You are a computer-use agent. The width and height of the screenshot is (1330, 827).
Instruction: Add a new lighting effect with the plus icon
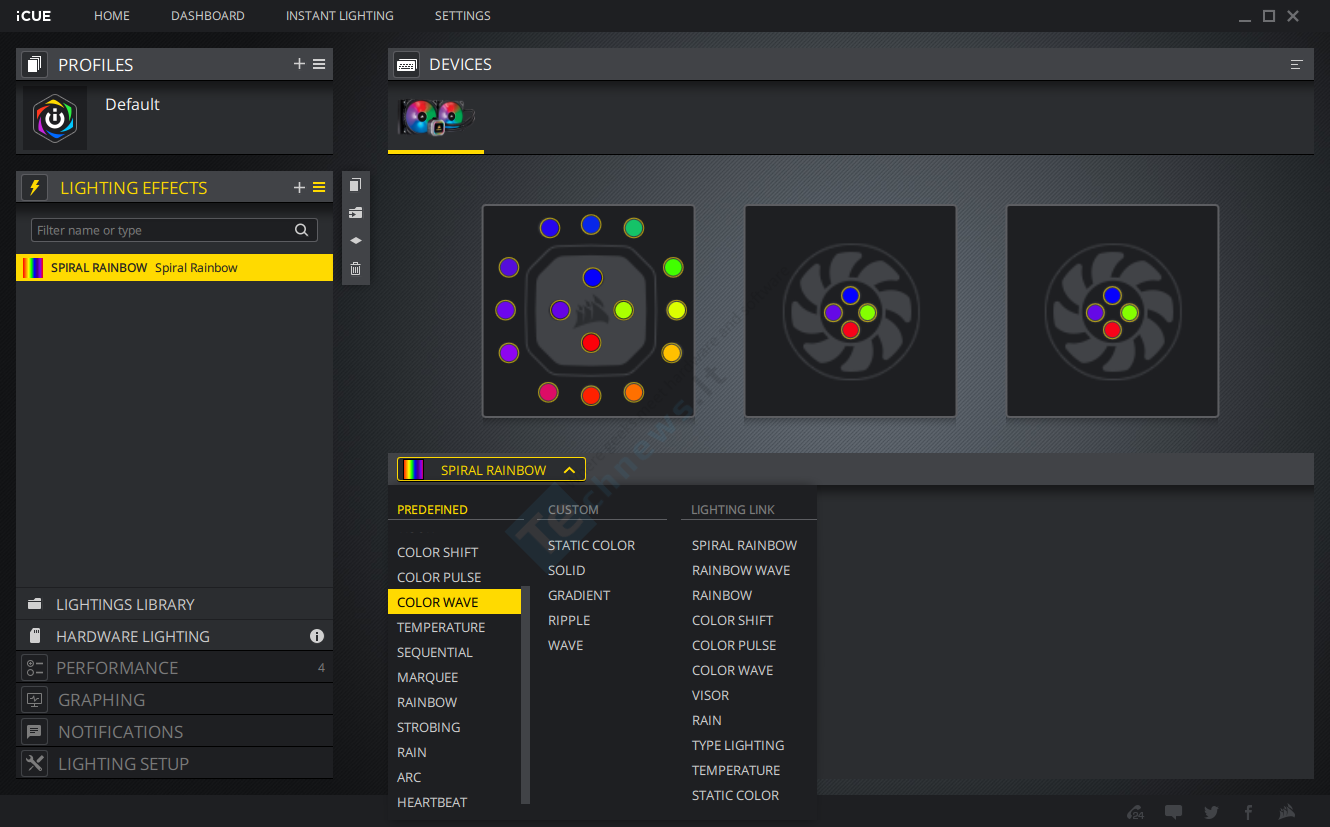click(299, 187)
